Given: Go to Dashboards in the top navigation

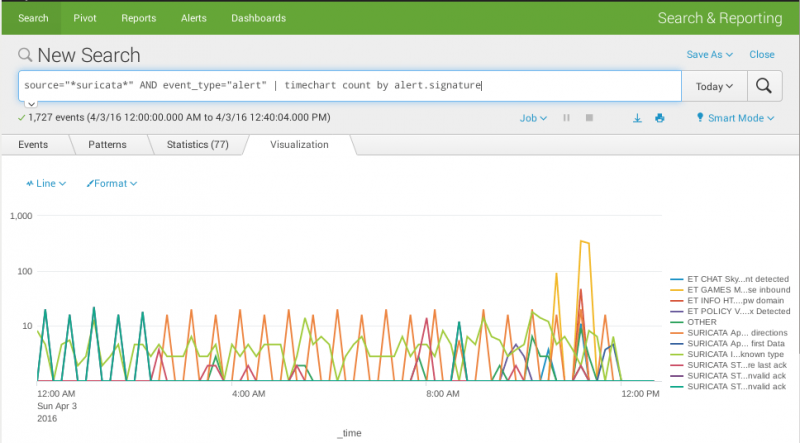Looking at the screenshot, I should click(x=258, y=18).
